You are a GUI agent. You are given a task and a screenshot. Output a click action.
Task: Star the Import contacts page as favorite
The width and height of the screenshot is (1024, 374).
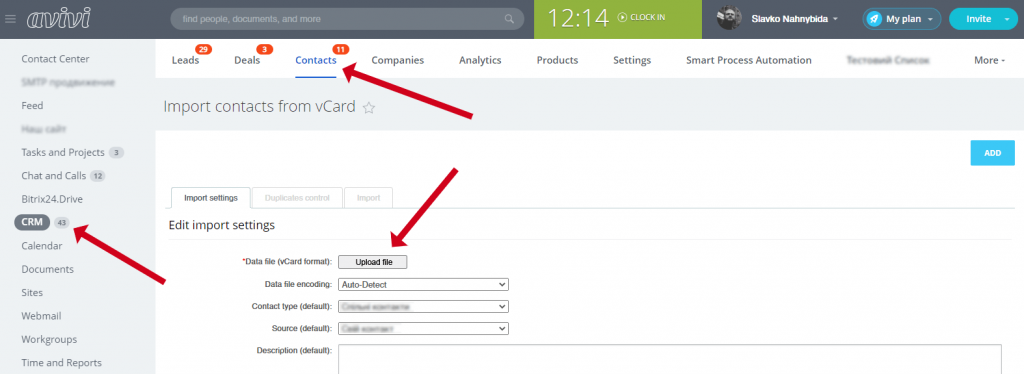point(369,108)
